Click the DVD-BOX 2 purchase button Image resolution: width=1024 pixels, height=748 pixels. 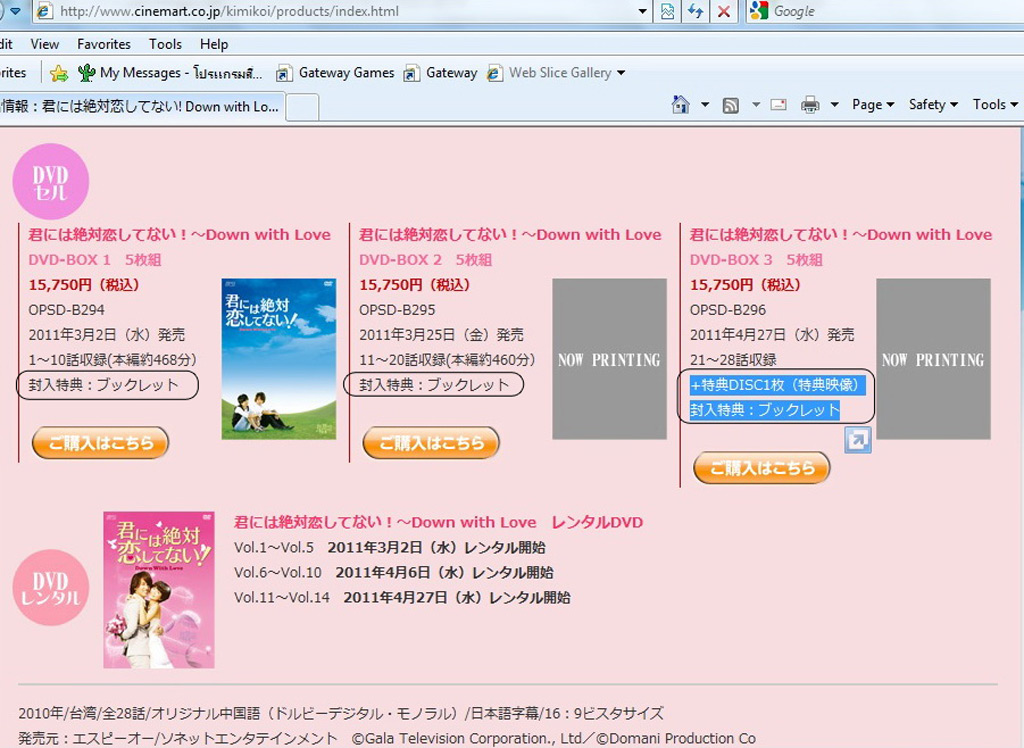click(431, 443)
